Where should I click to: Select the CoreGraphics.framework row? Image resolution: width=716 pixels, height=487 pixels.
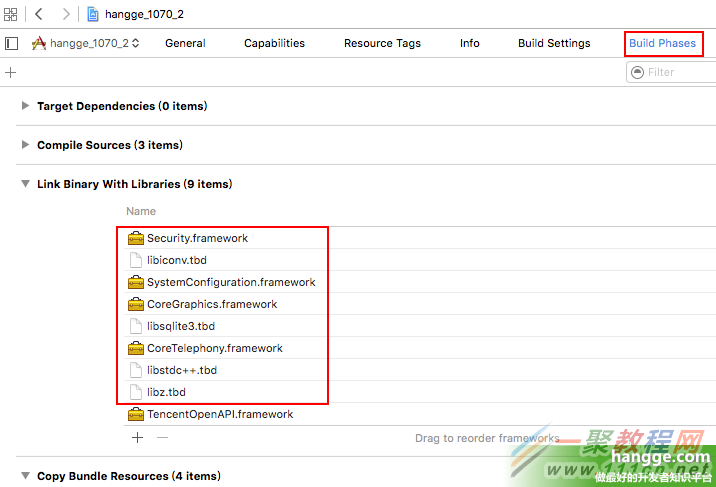click(x=420, y=304)
